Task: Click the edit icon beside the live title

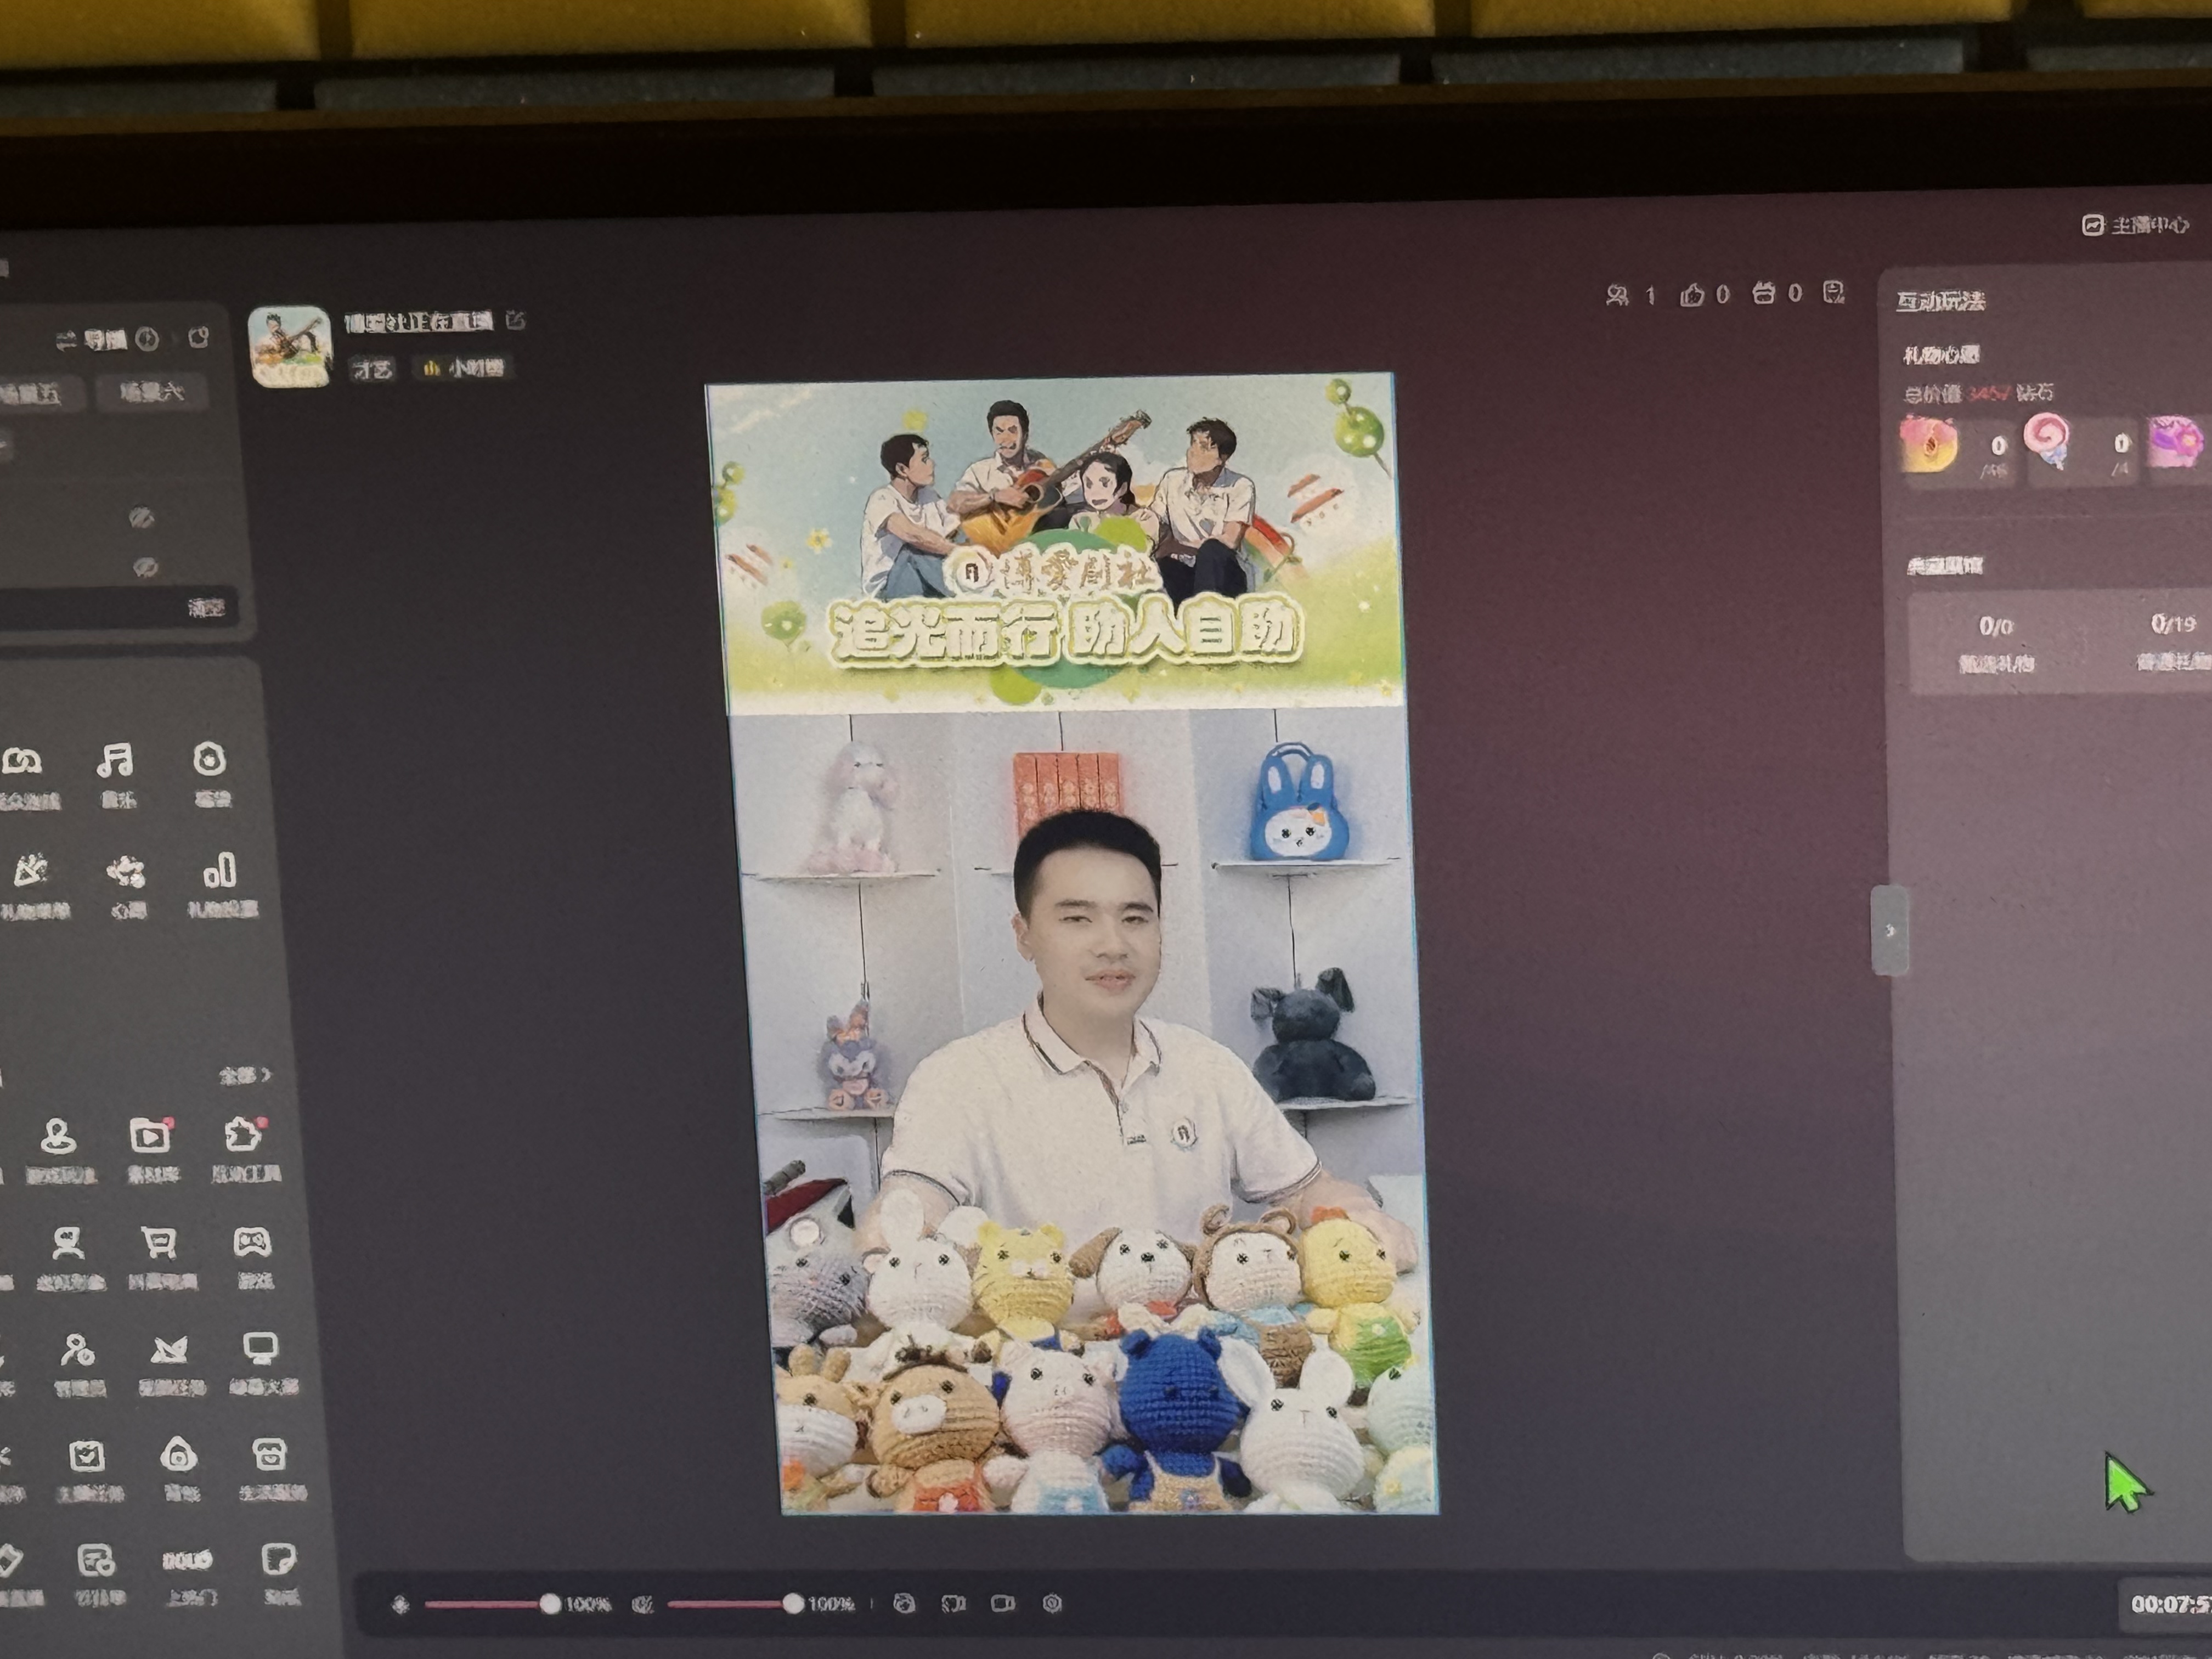Action: [516, 320]
